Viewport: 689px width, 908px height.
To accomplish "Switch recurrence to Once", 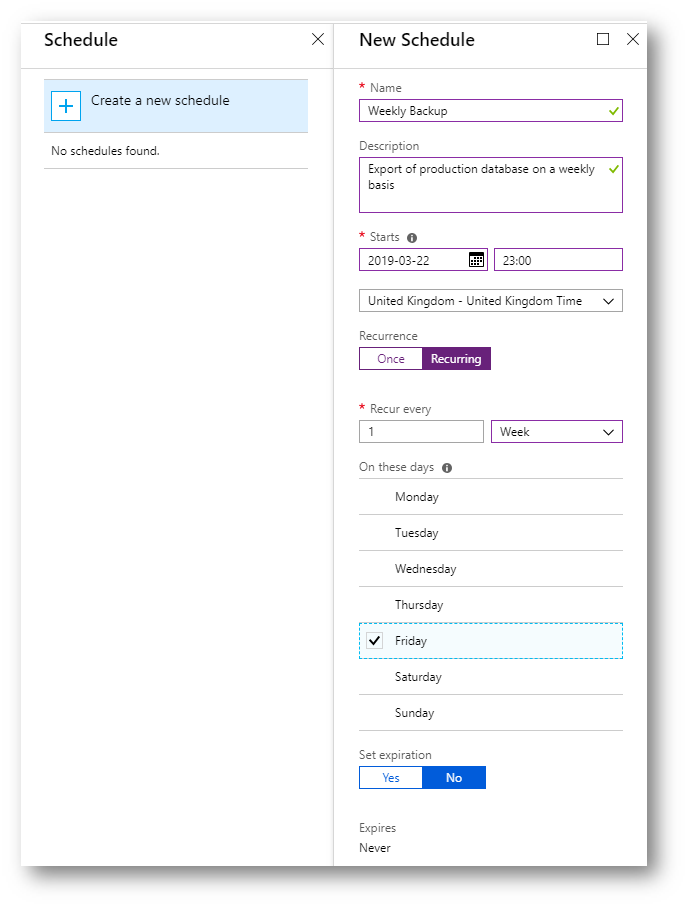I will [391, 358].
